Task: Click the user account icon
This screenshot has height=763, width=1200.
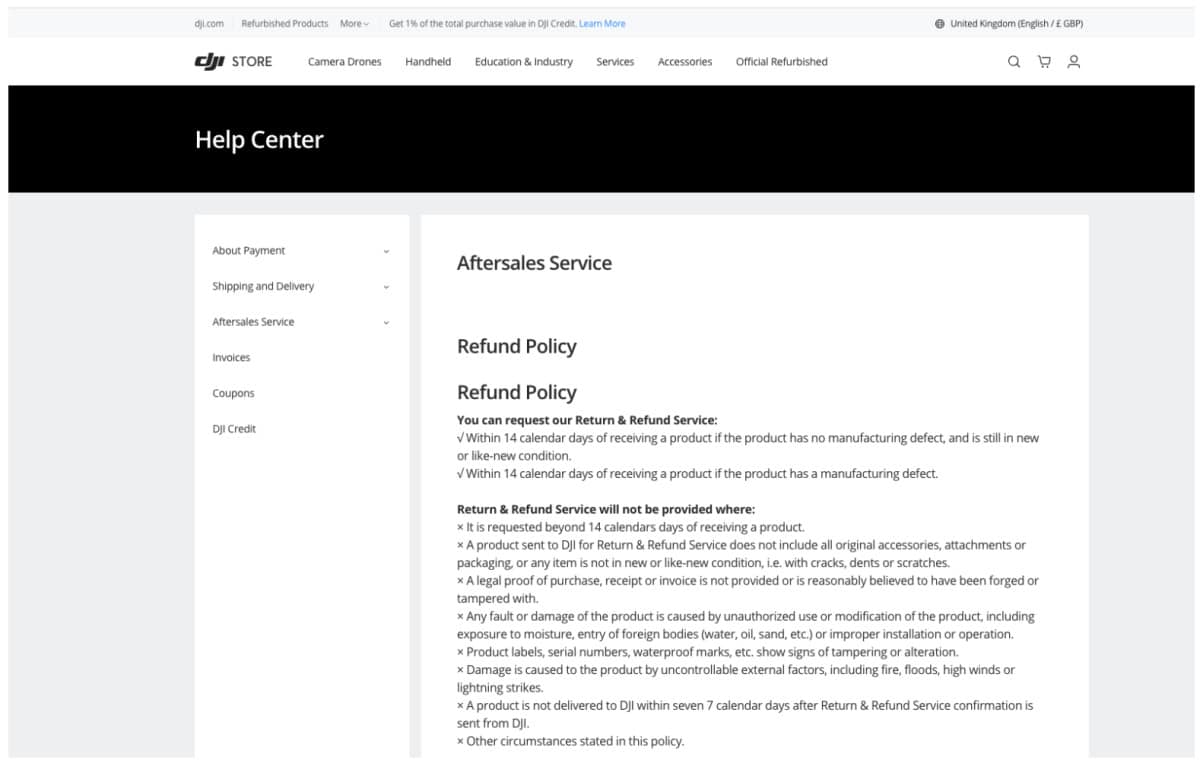Action: coord(1073,62)
